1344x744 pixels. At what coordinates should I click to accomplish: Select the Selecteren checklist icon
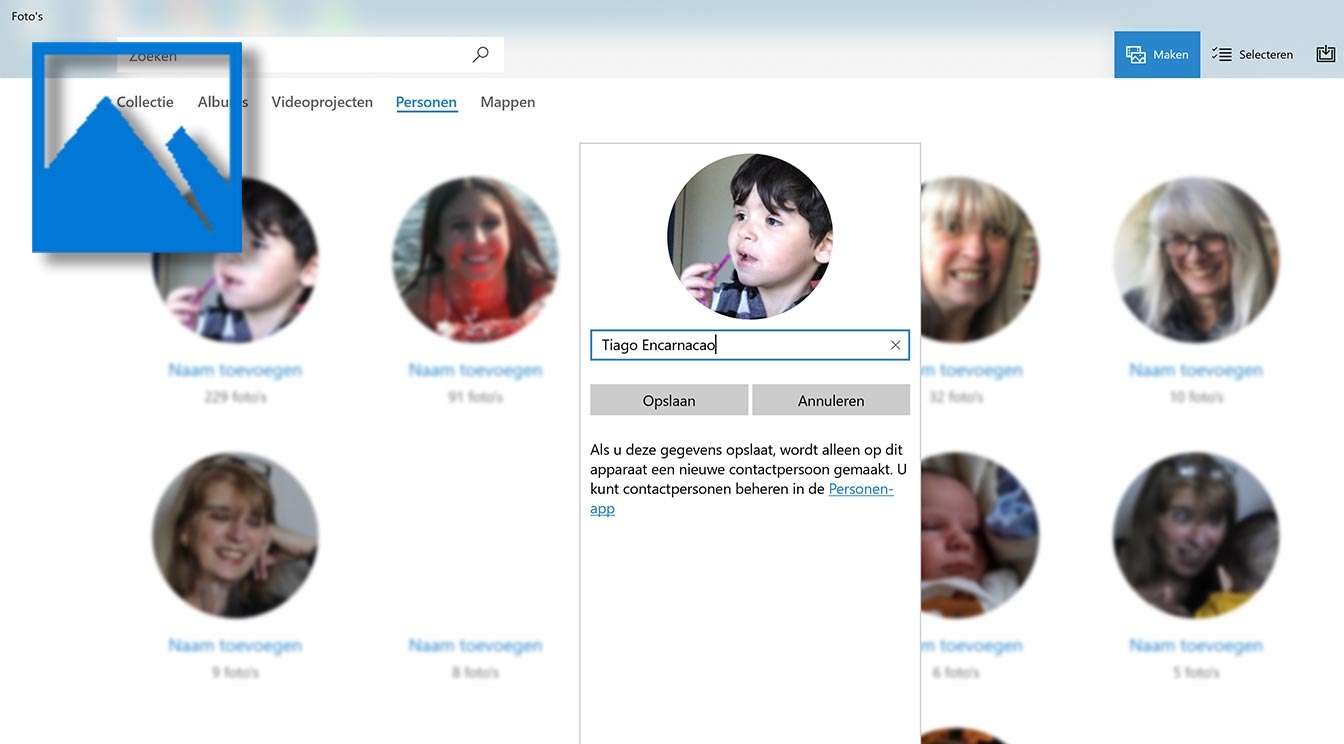point(1221,54)
